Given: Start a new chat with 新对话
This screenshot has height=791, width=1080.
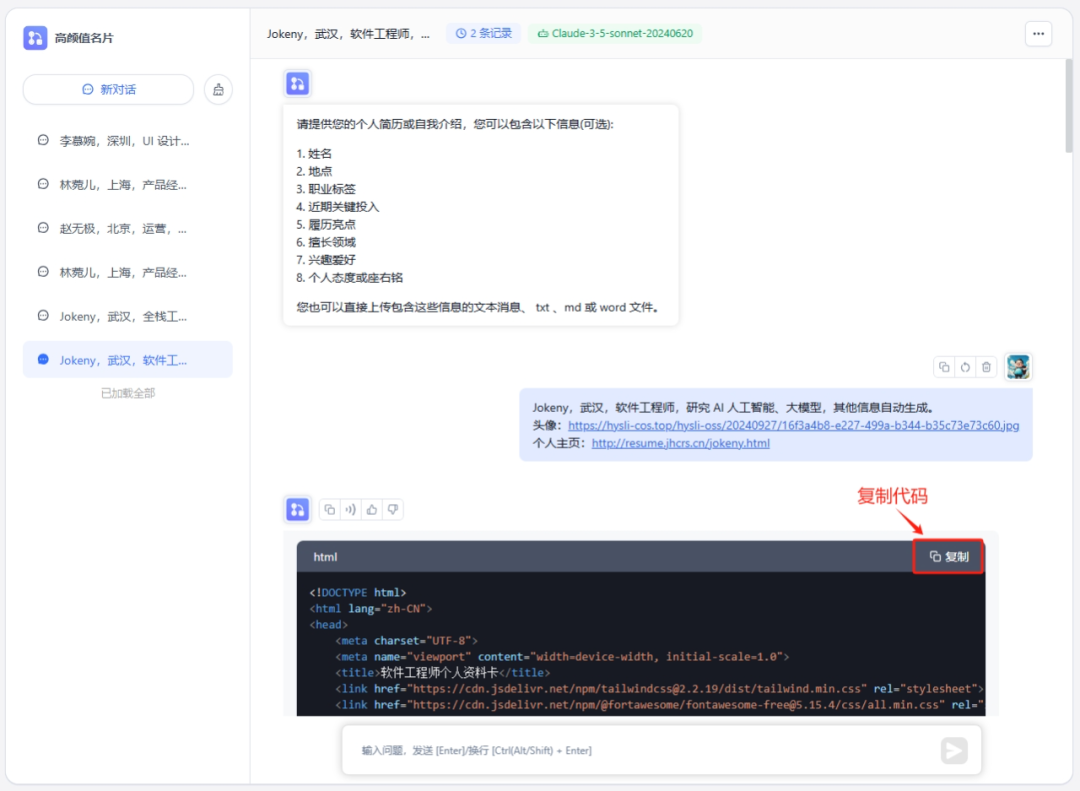Looking at the screenshot, I should pos(108,89).
